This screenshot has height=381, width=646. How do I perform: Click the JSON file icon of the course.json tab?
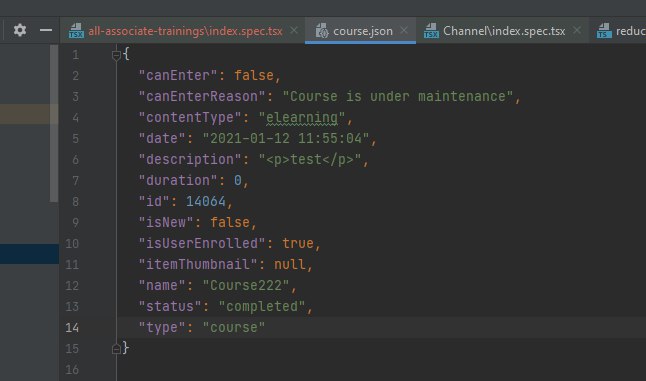(322, 31)
